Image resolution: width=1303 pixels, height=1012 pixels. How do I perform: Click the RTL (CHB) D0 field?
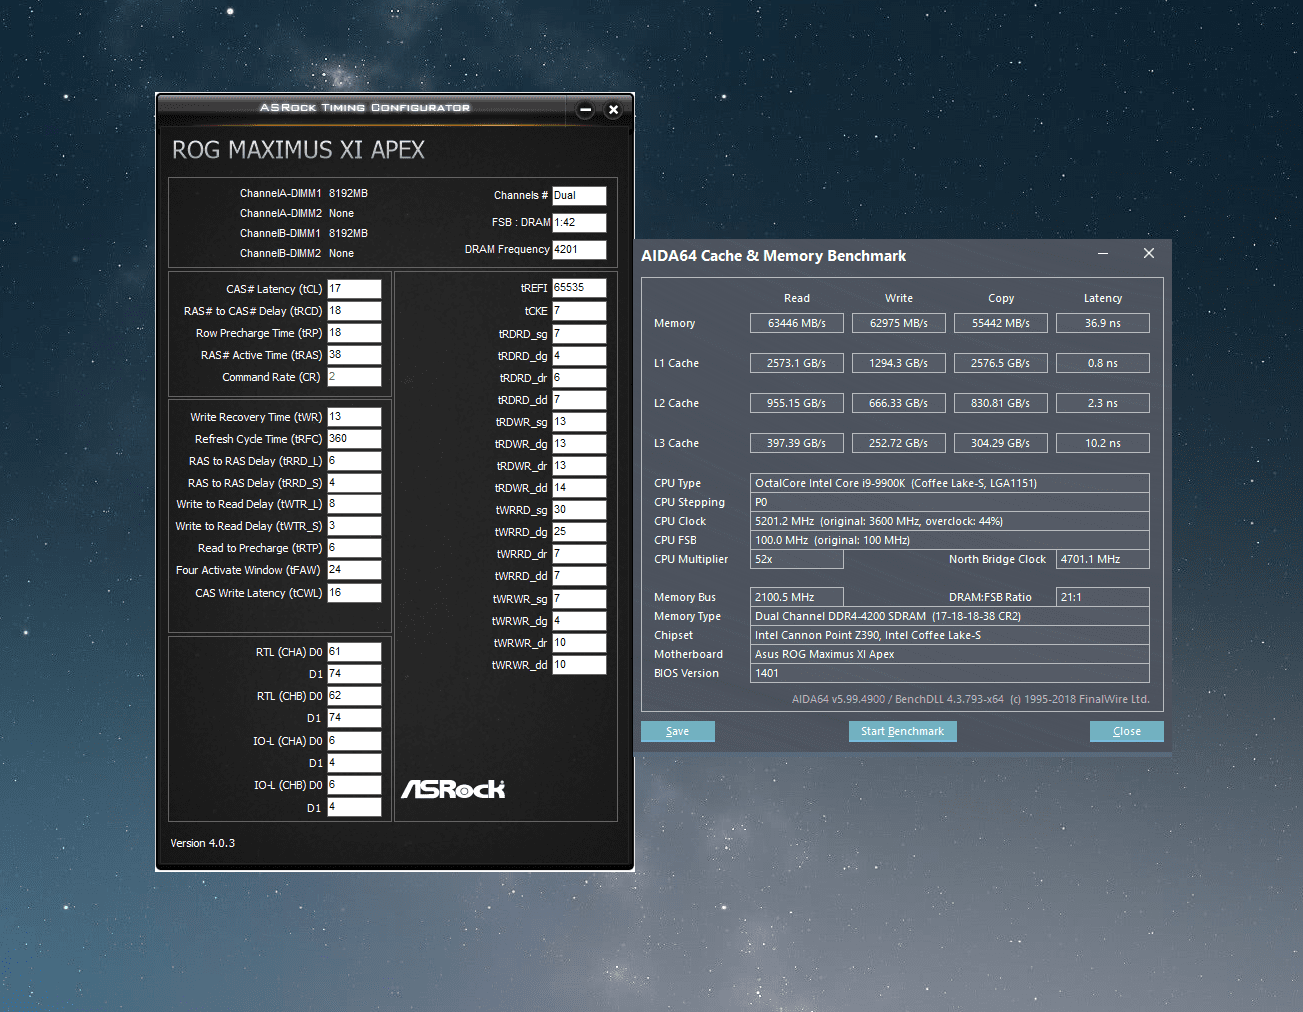[354, 696]
